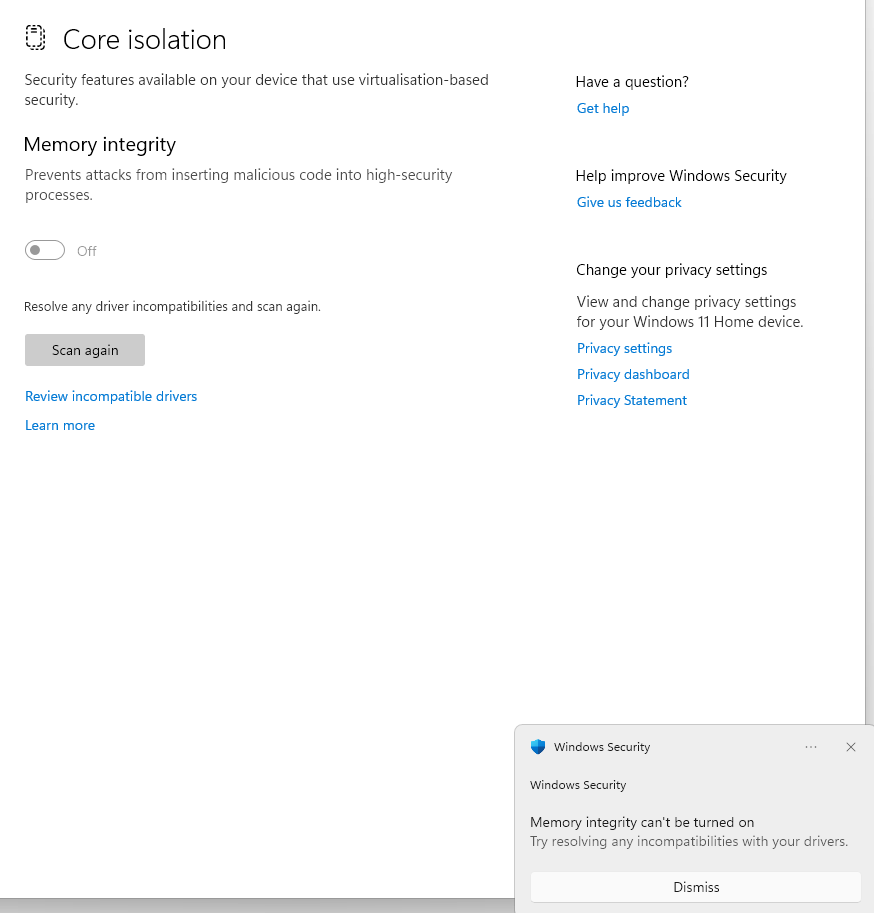Click 'Try resolving any incompatibilities' notification text
This screenshot has width=874, height=913.
click(x=689, y=841)
